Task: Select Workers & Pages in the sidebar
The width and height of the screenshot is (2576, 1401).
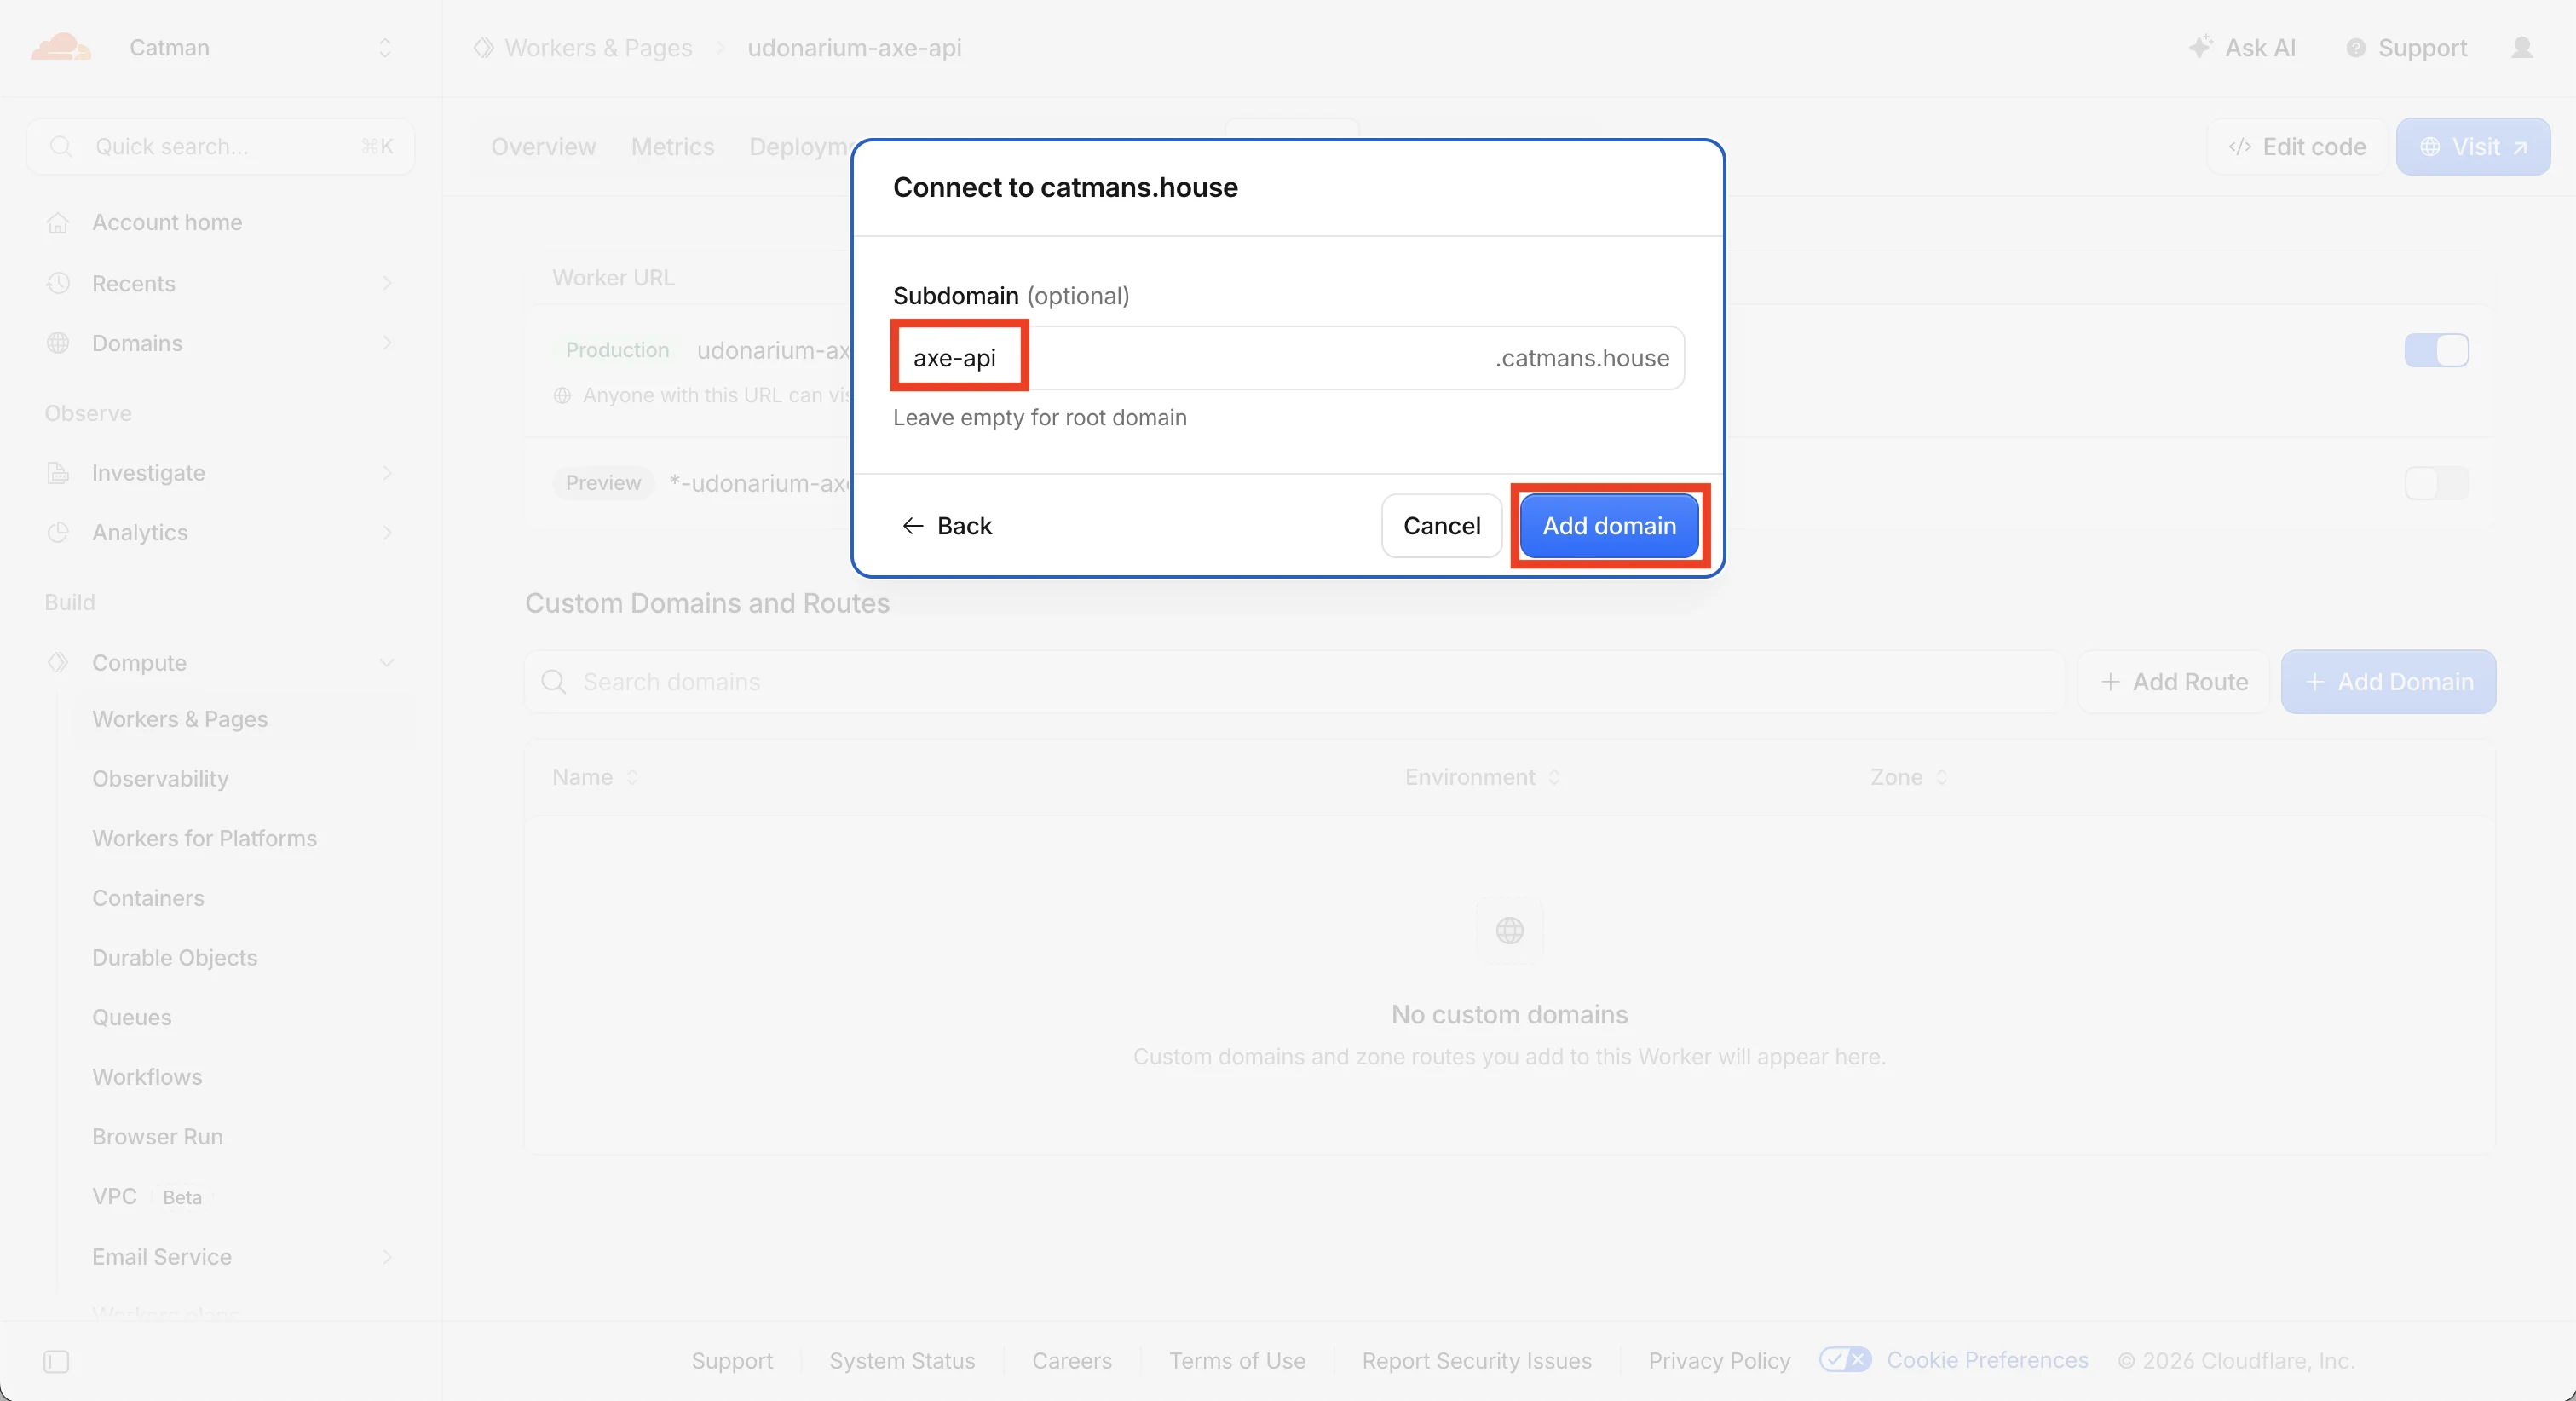Action: (180, 719)
